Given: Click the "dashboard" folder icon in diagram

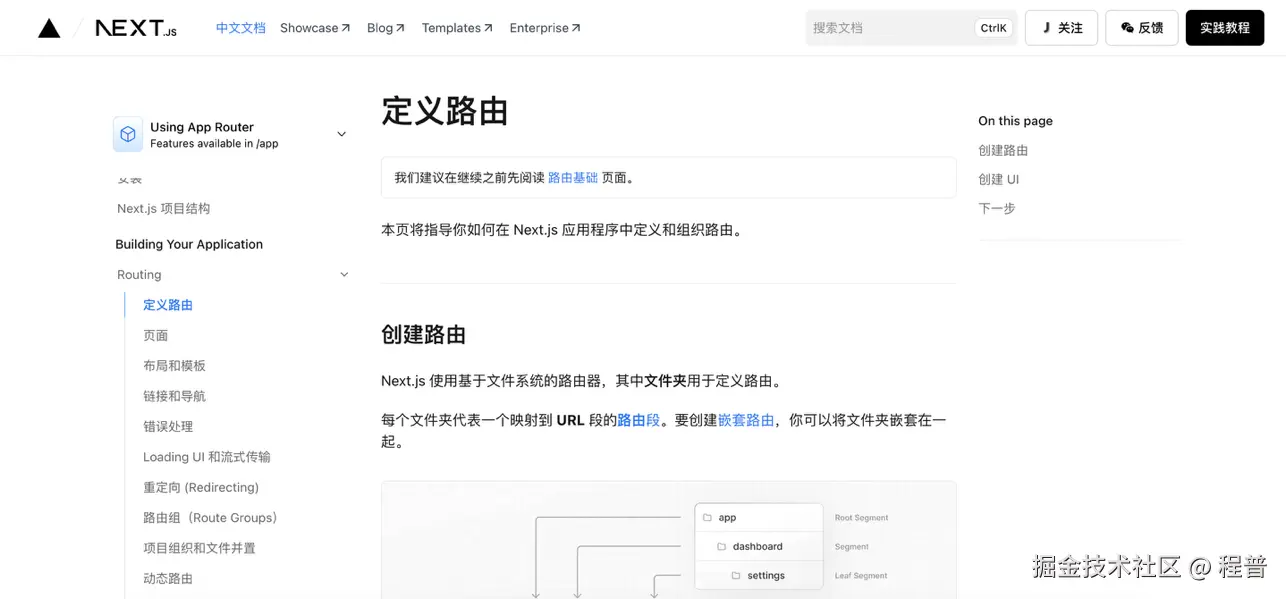Looking at the screenshot, I should click(722, 546).
